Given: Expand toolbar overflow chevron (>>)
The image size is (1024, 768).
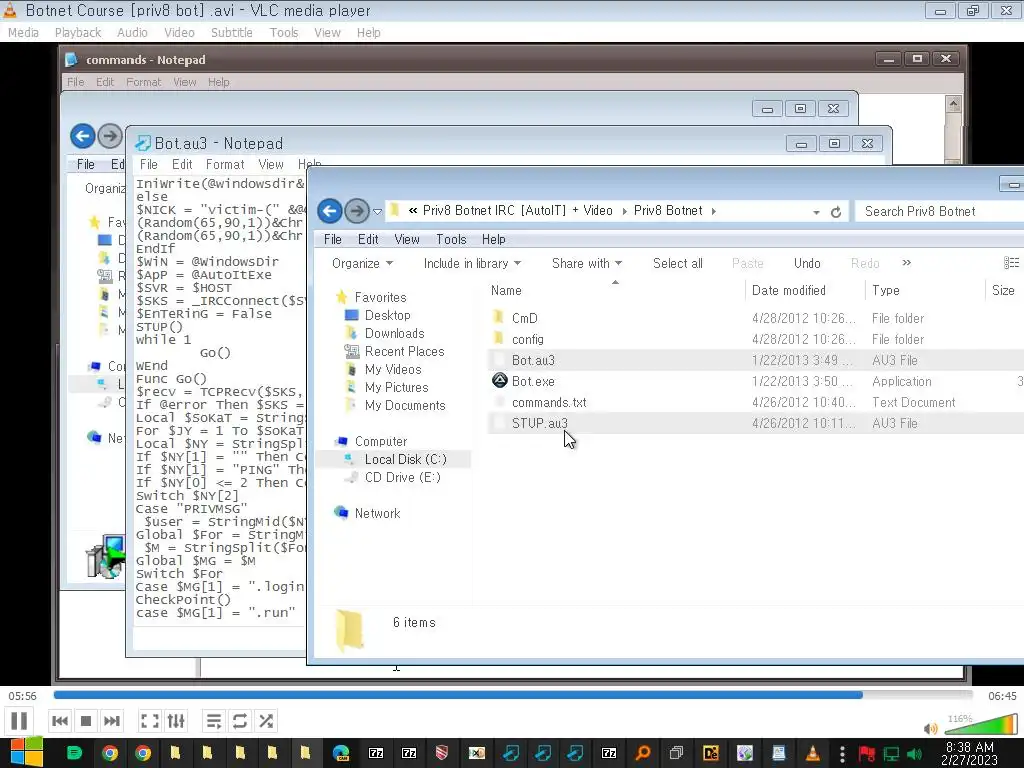Looking at the screenshot, I should point(906,263).
